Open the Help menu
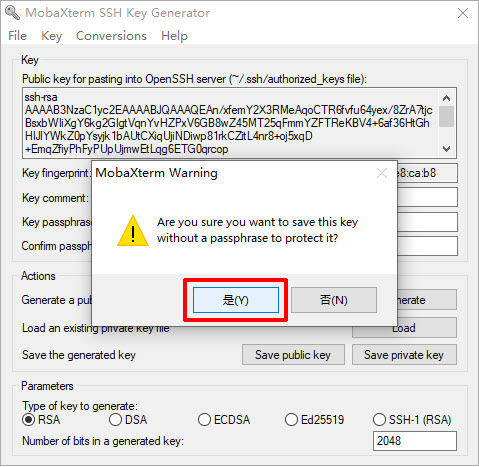 (174, 36)
